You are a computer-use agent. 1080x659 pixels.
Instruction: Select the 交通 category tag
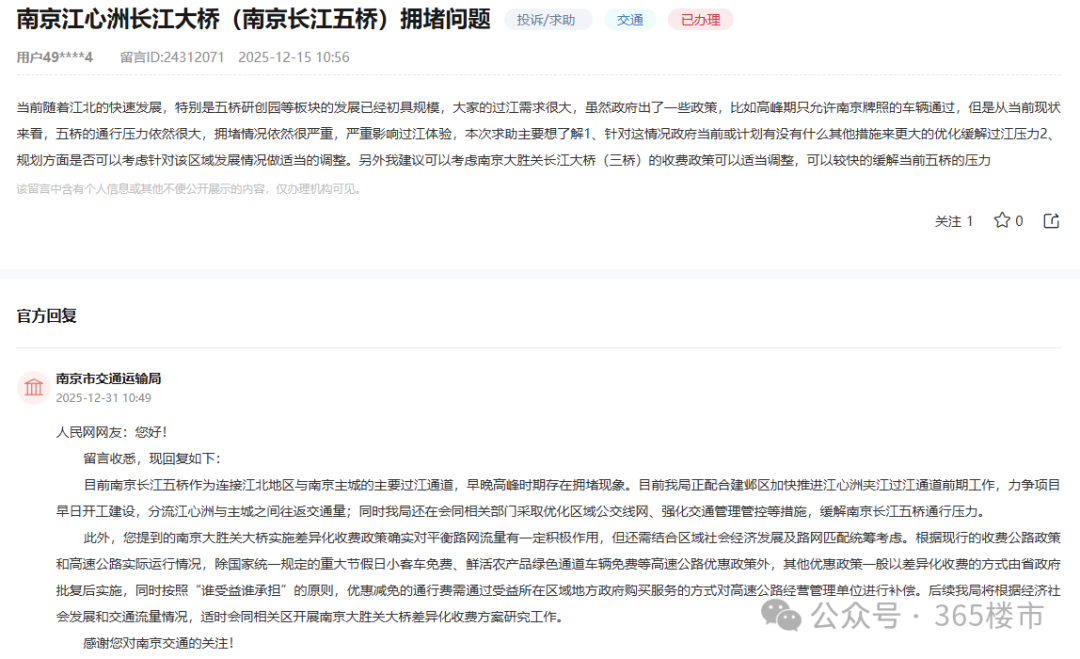click(x=631, y=19)
